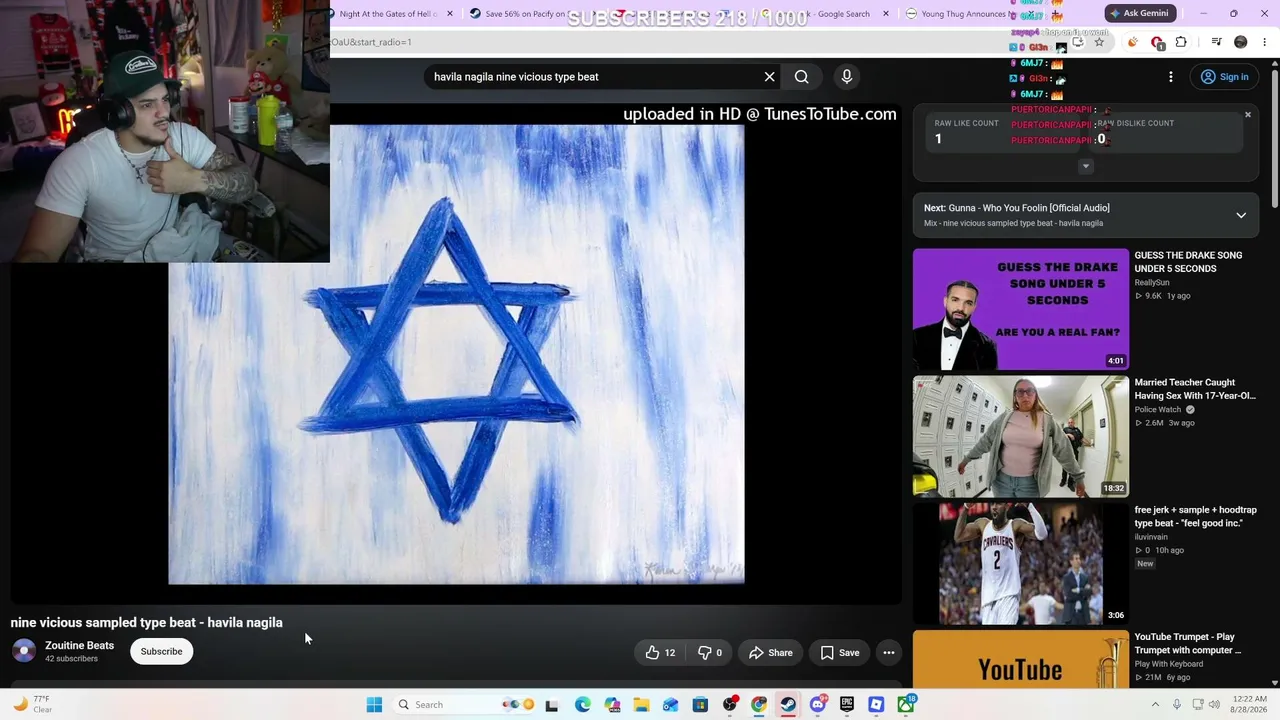1280x720 pixels.
Task: Bookmark this page with star icon
Action: [1099, 42]
